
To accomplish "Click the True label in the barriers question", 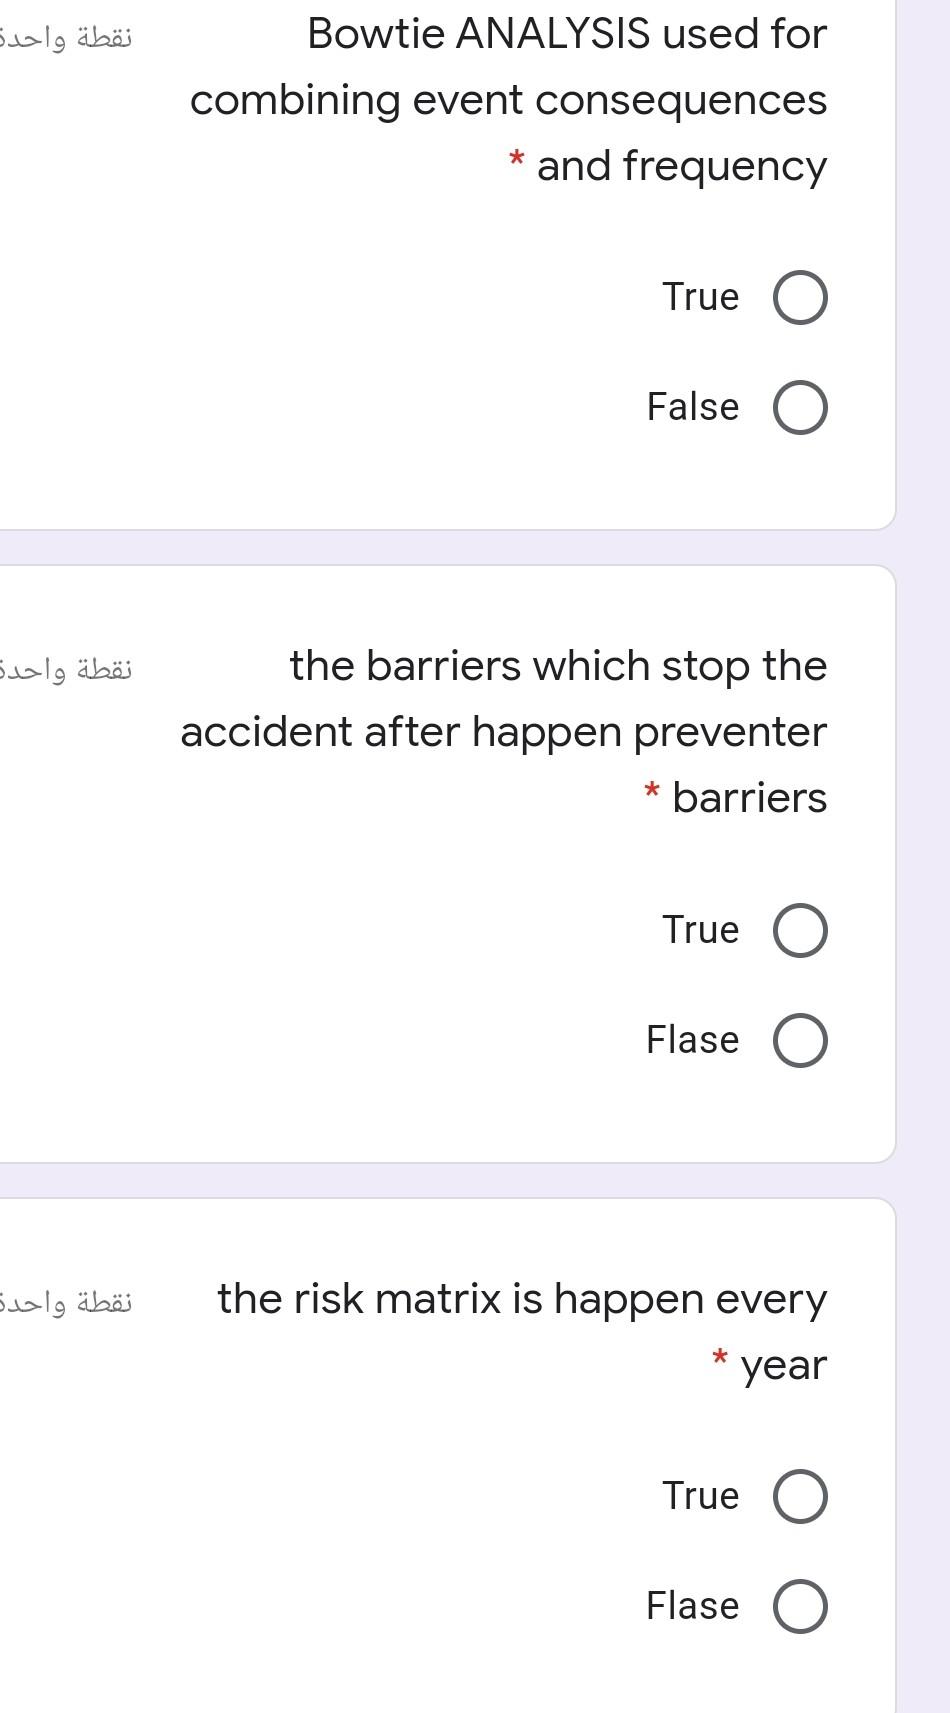I will click(x=702, y=929).
